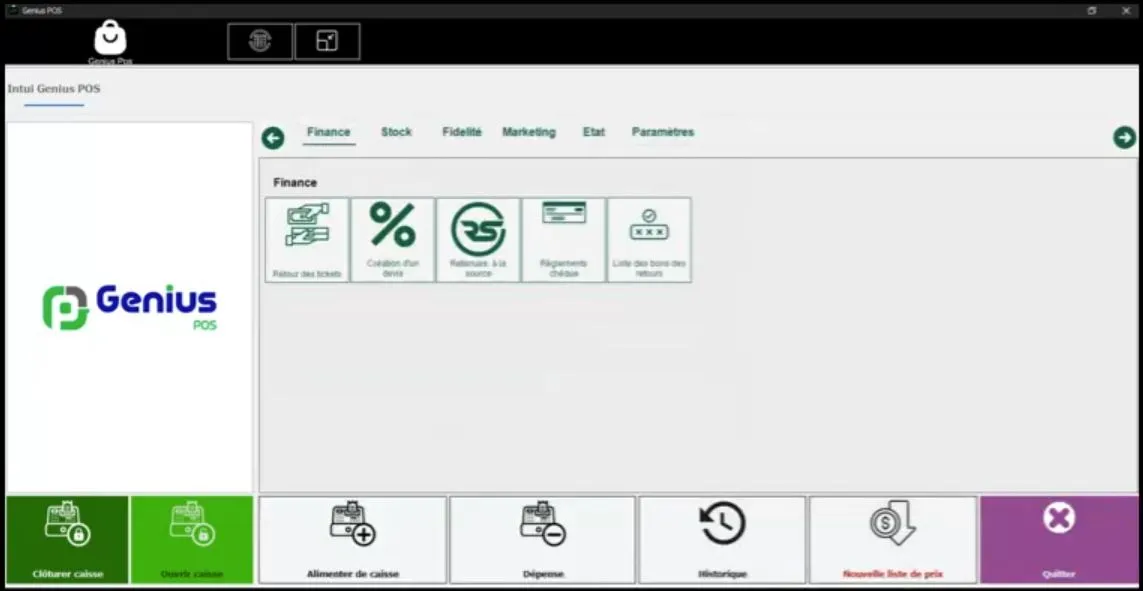This screenshot has width=1143, height=591.
Task: Open the RS source tile
Action: pos(478,240)
